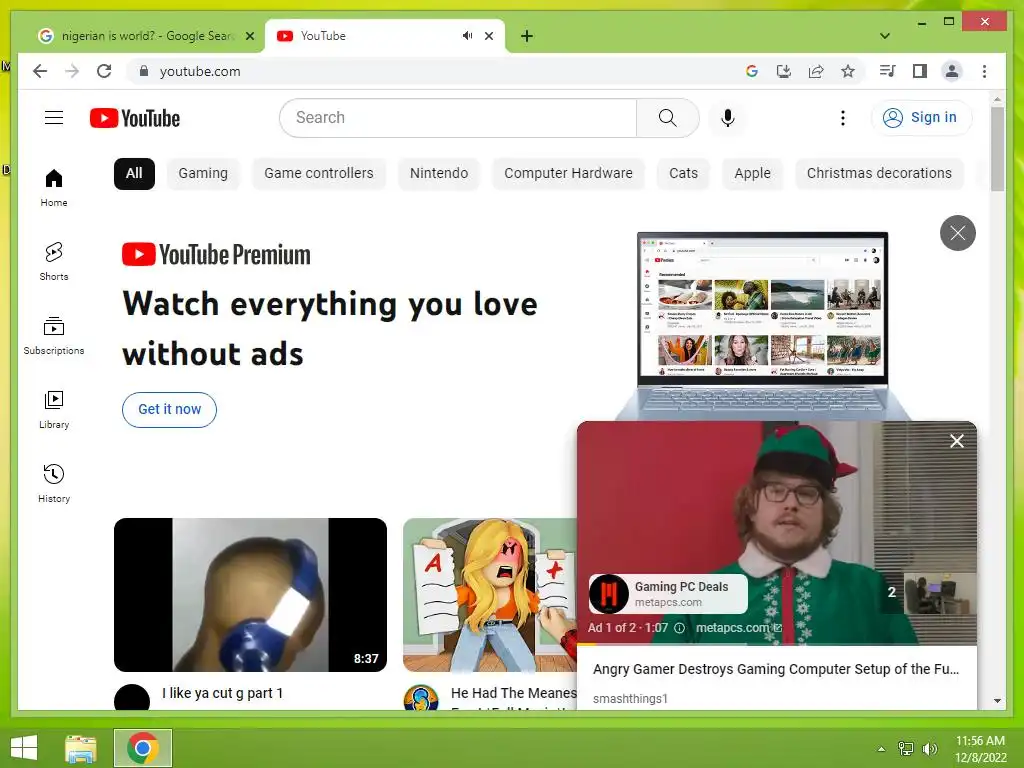Bookmark this tab with the star
This screenshot has width=1024, height=768.
coord(848,71)
